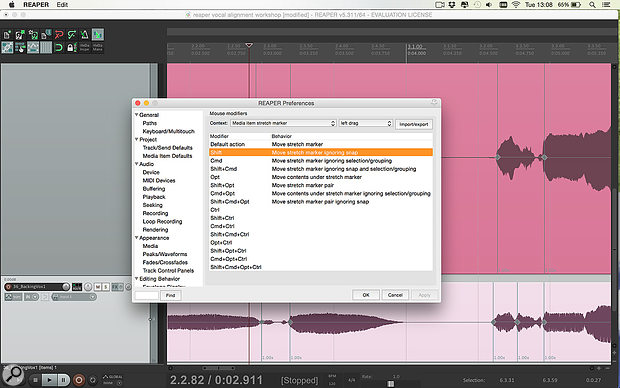Viewport: 620px width, 388px height.
Task: Open the left drag dropdown
Action: pos(366,123)
